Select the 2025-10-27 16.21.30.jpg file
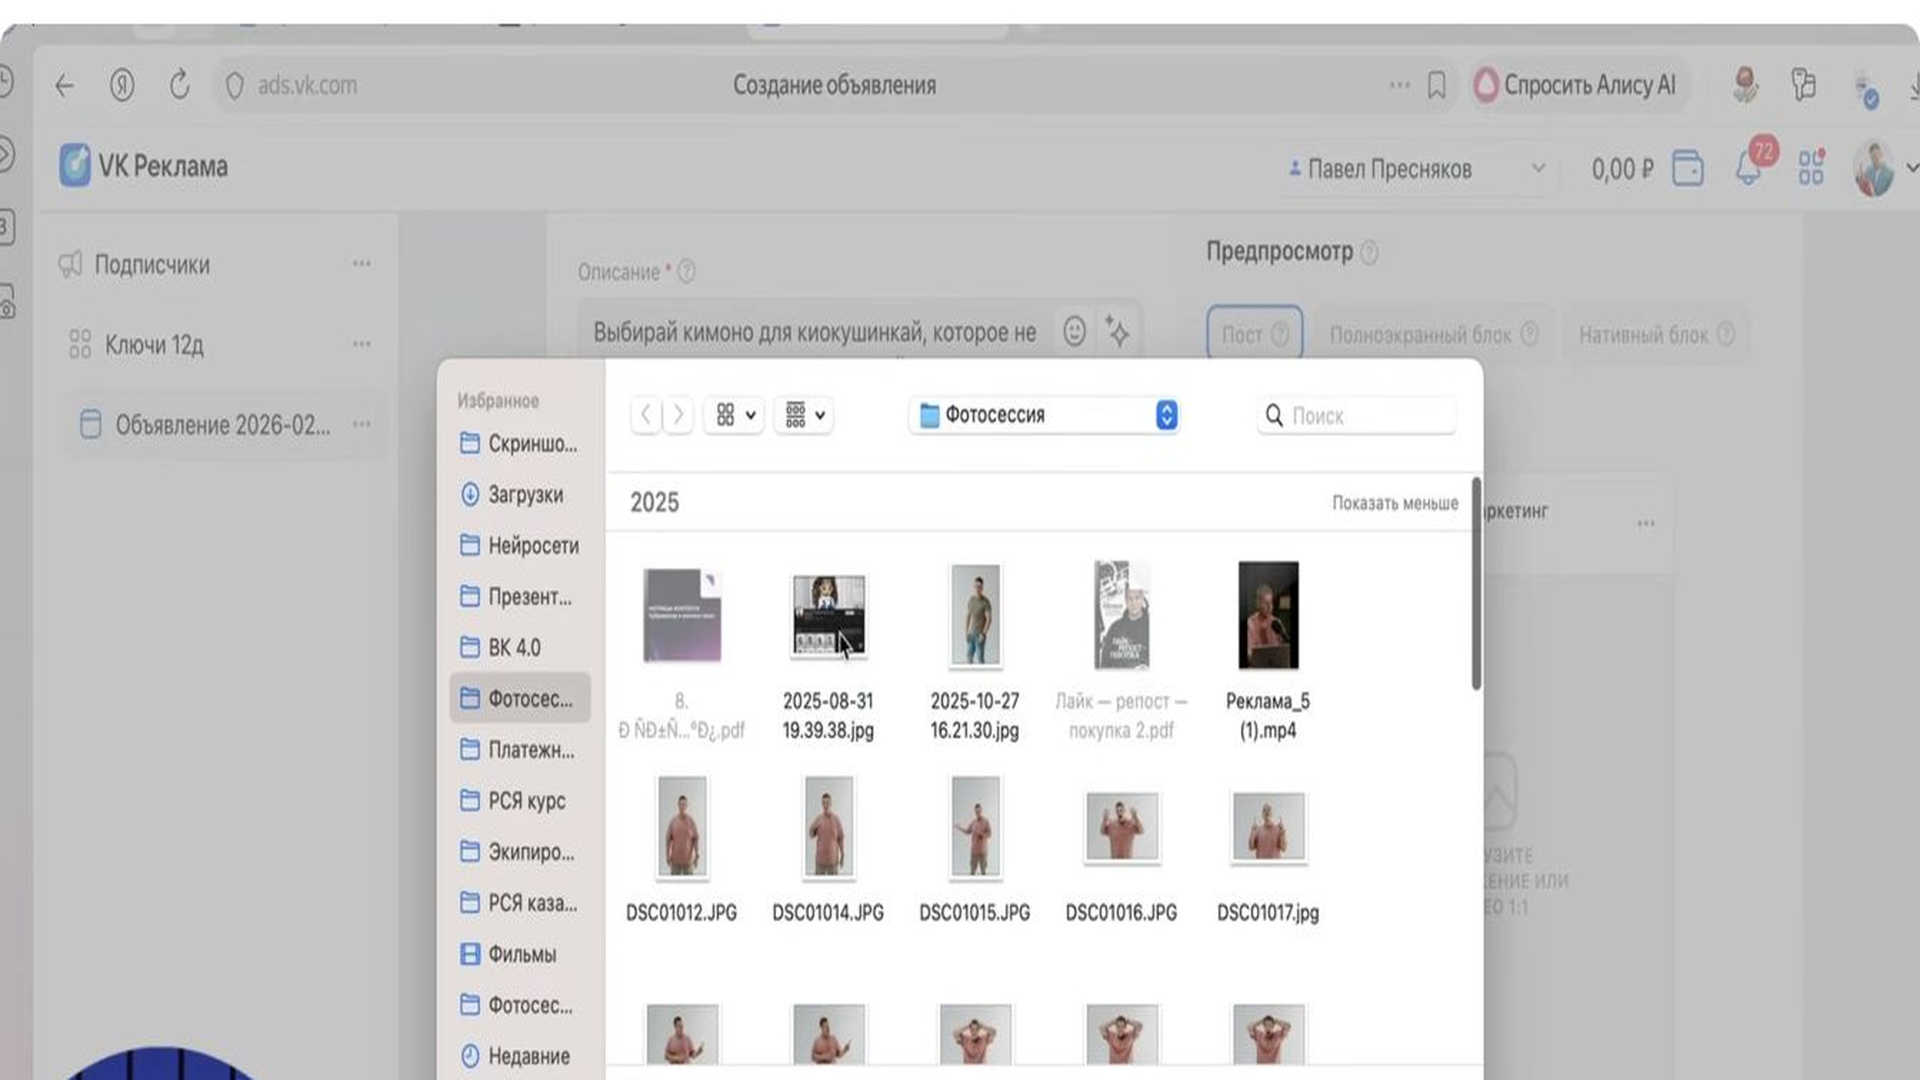Viewport: 1920px width, 1080px height. tap(975, 652)
